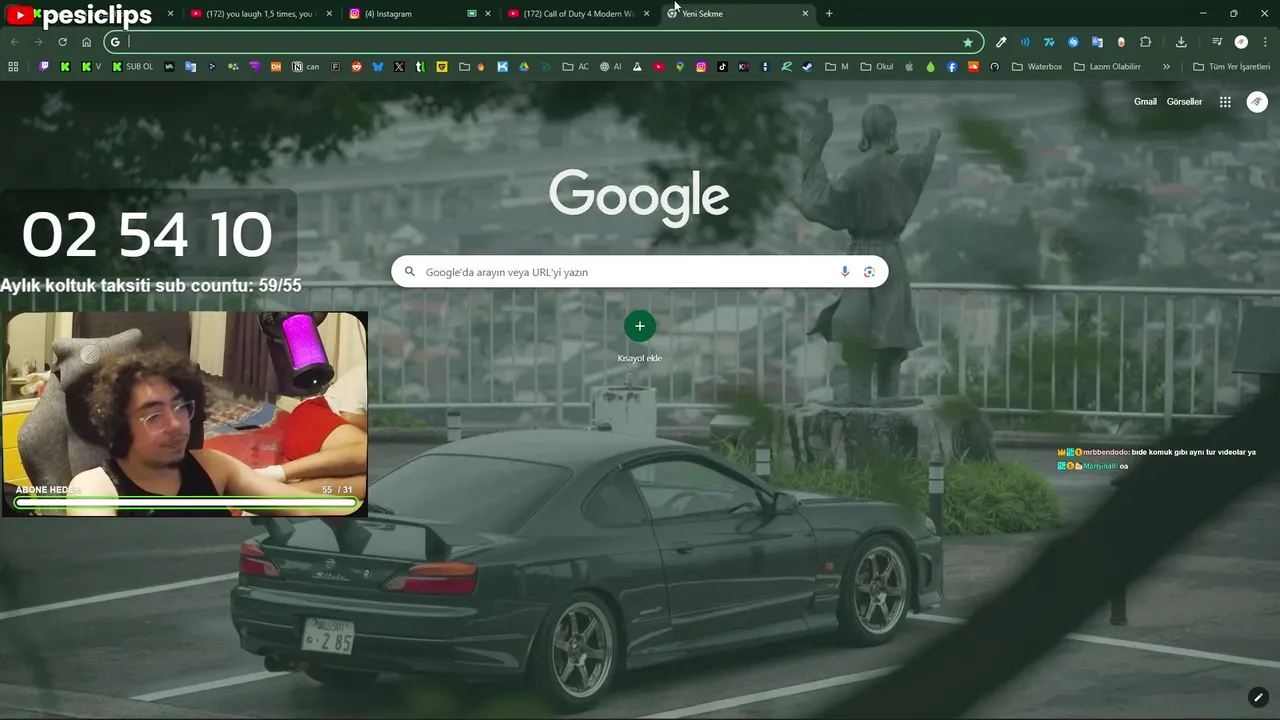Bookmark this tab with the star

click(x=968, y=42)
